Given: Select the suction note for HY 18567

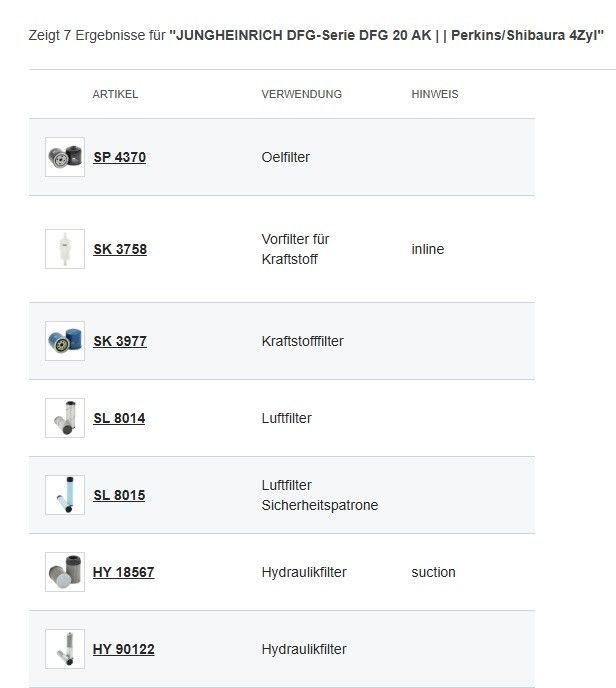Looking at the screenshot, I should tap(433, 572).
